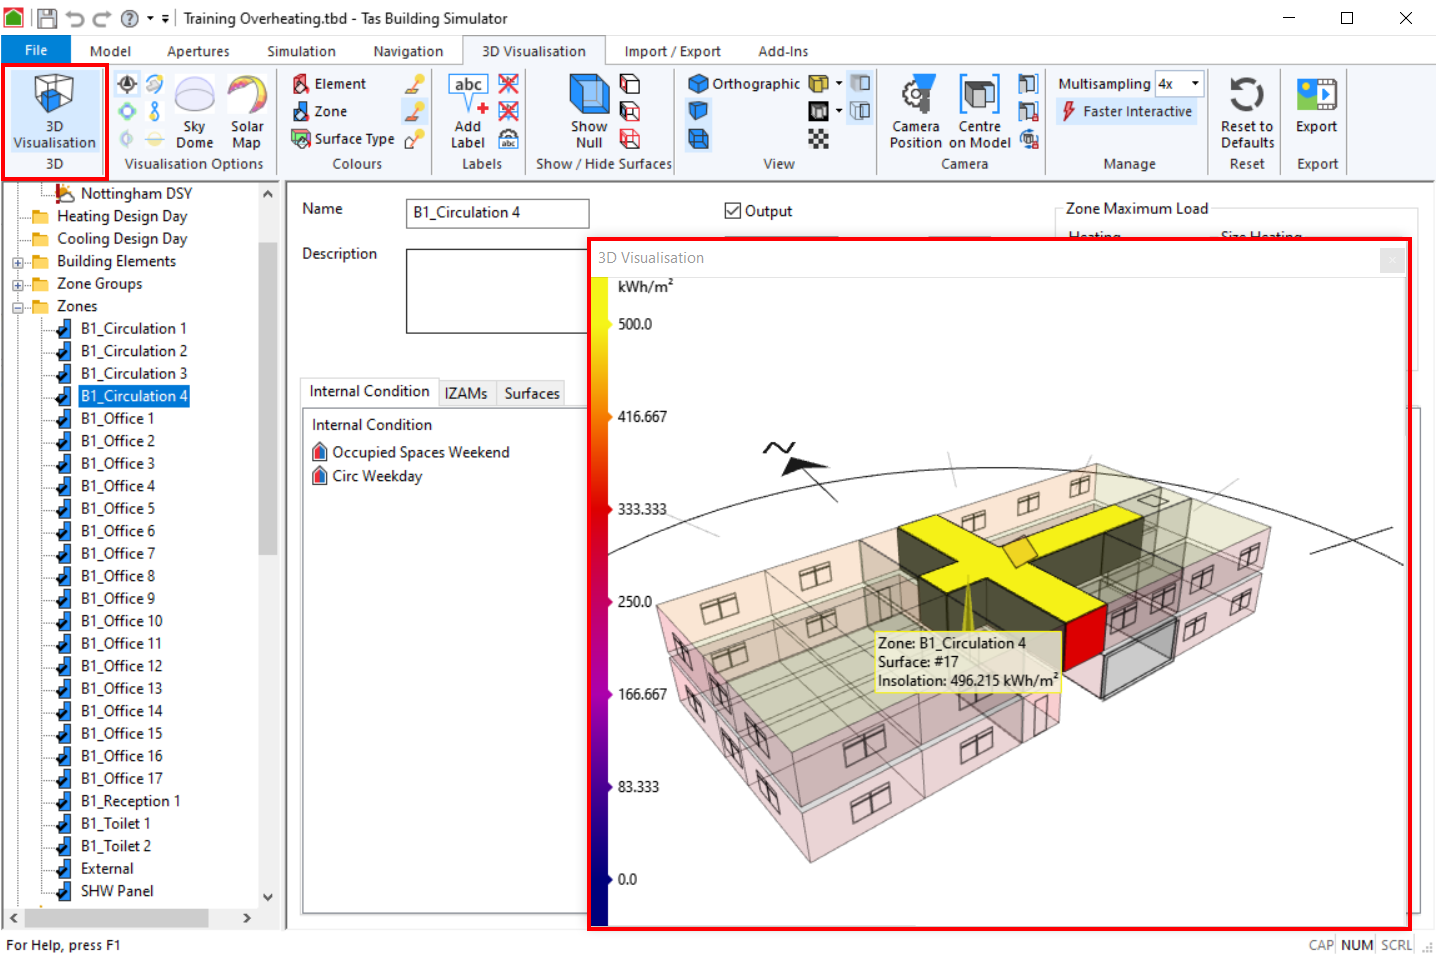Select the SHW Panel zone
Image resolution: width=1437 pixels, height=955 pixels.
(x=117, y=891)
